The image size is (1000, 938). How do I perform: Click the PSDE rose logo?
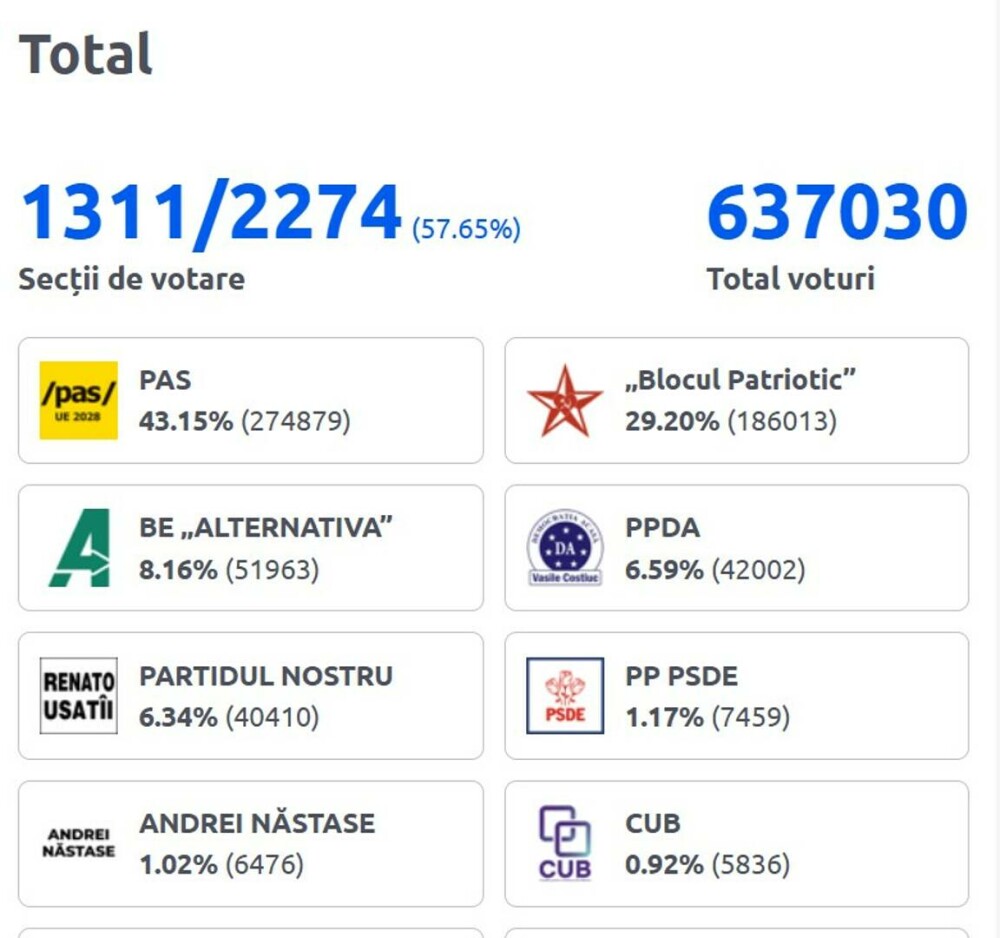565,695
